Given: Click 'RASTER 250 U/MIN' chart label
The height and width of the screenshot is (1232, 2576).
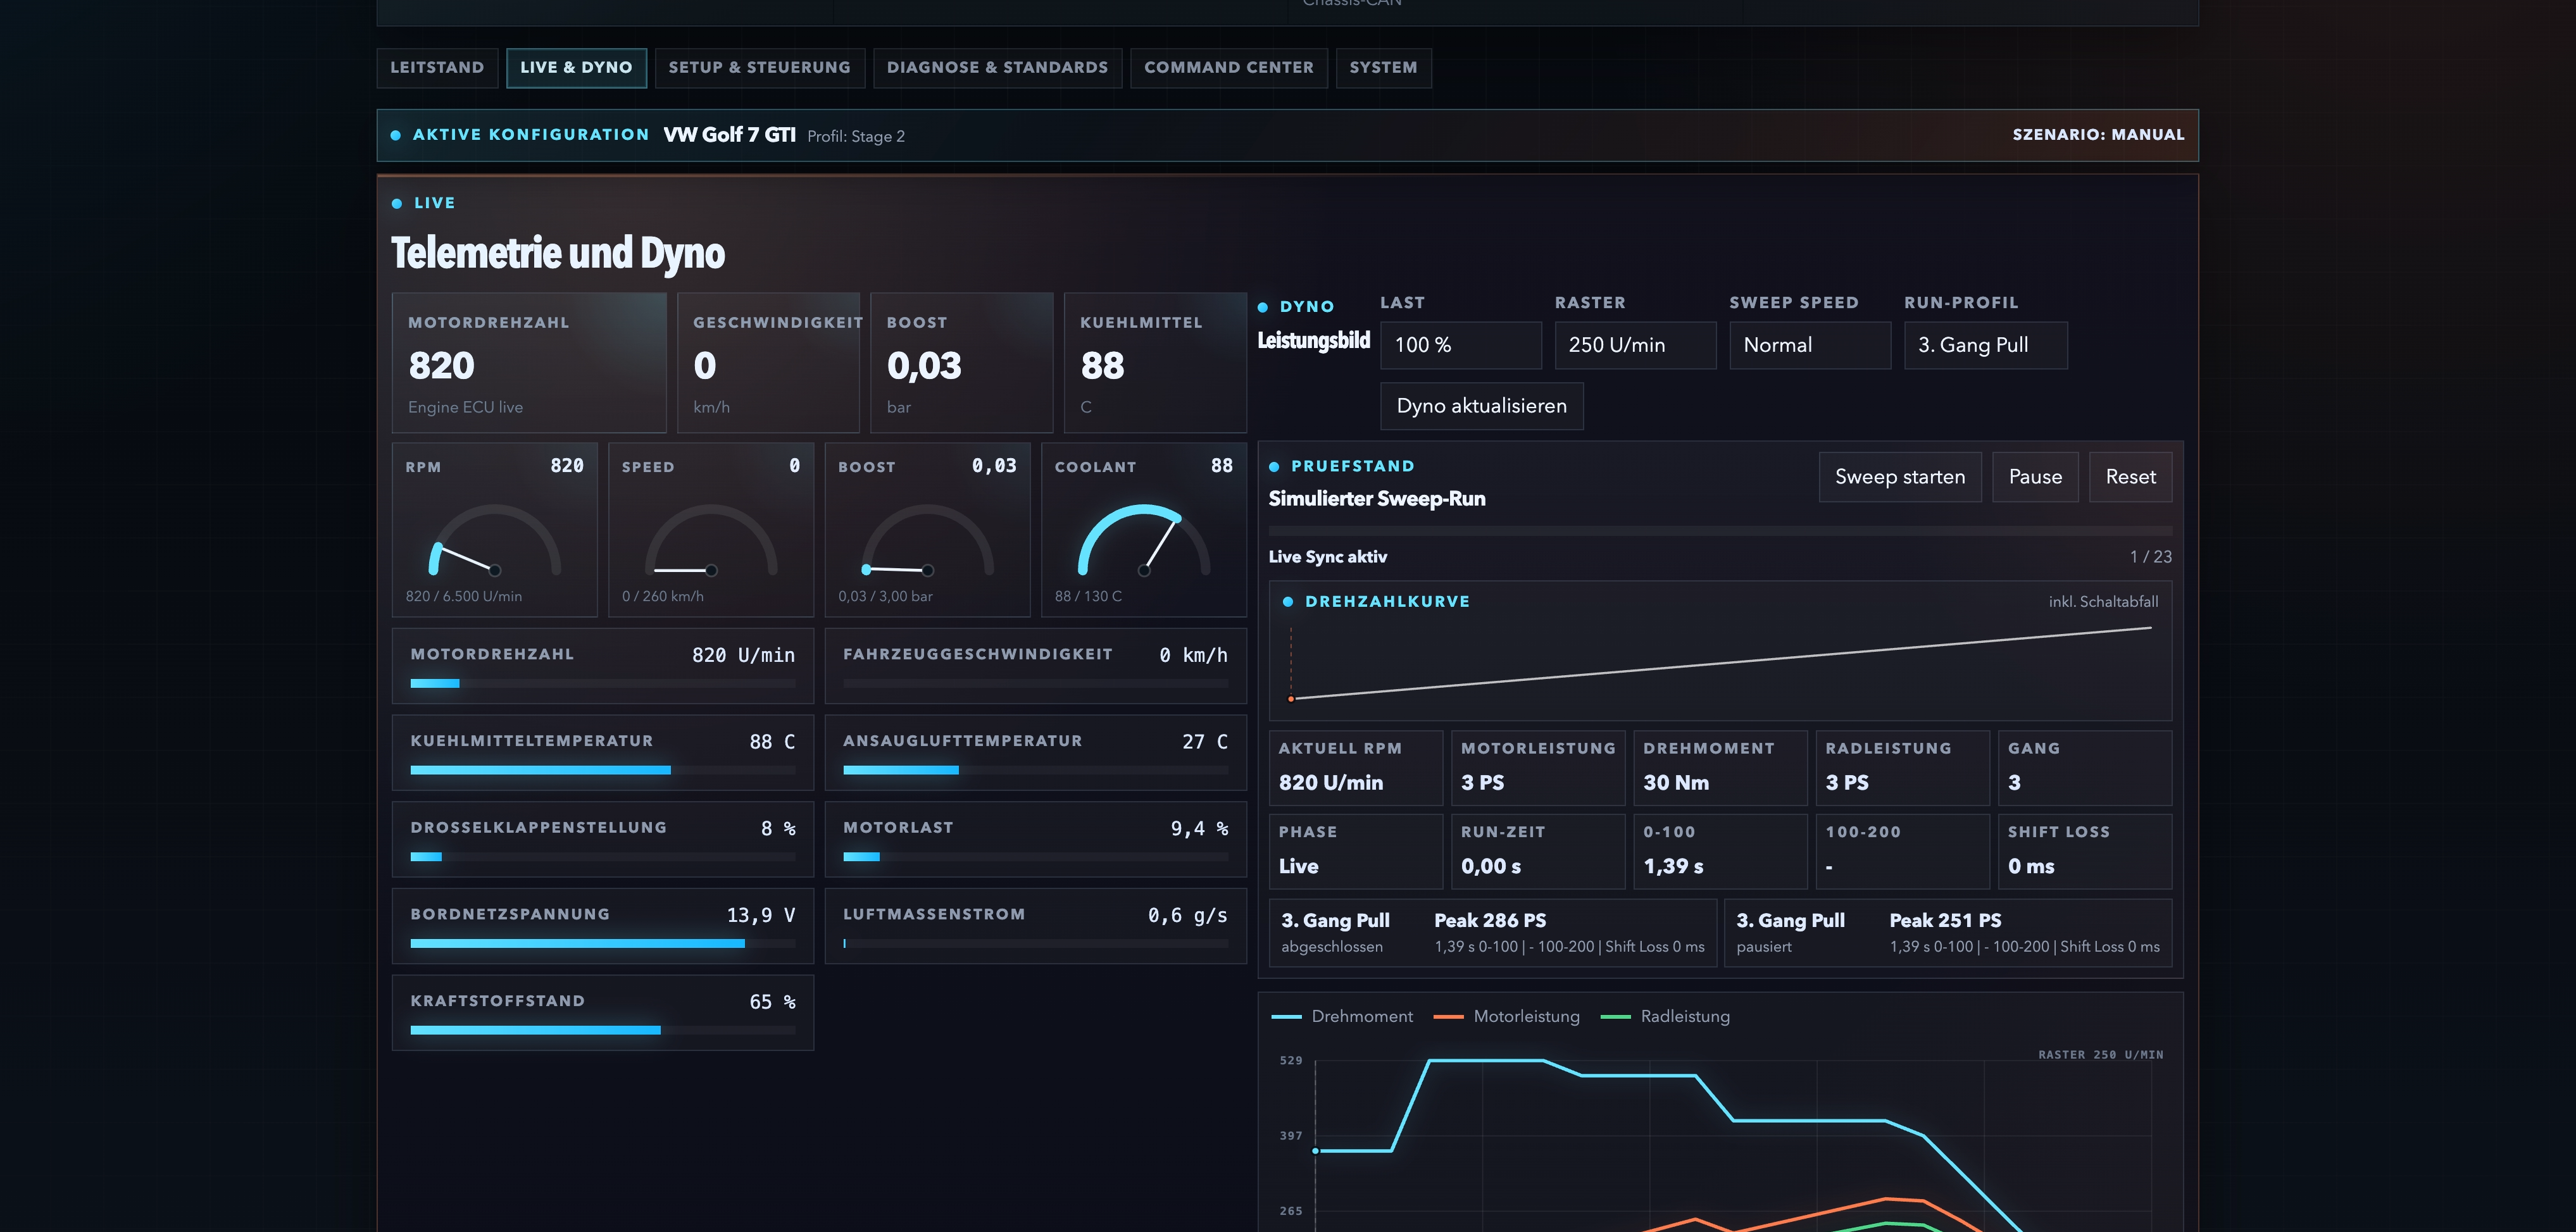Looking at the screenshot, I should tap(2100, 1055).
